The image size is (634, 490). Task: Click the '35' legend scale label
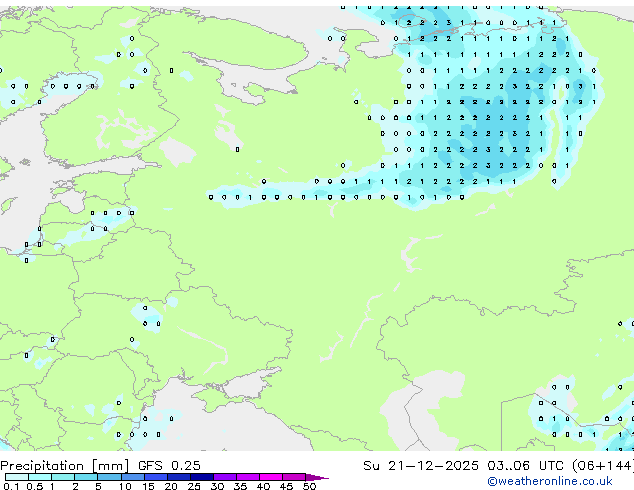[240, 486]
